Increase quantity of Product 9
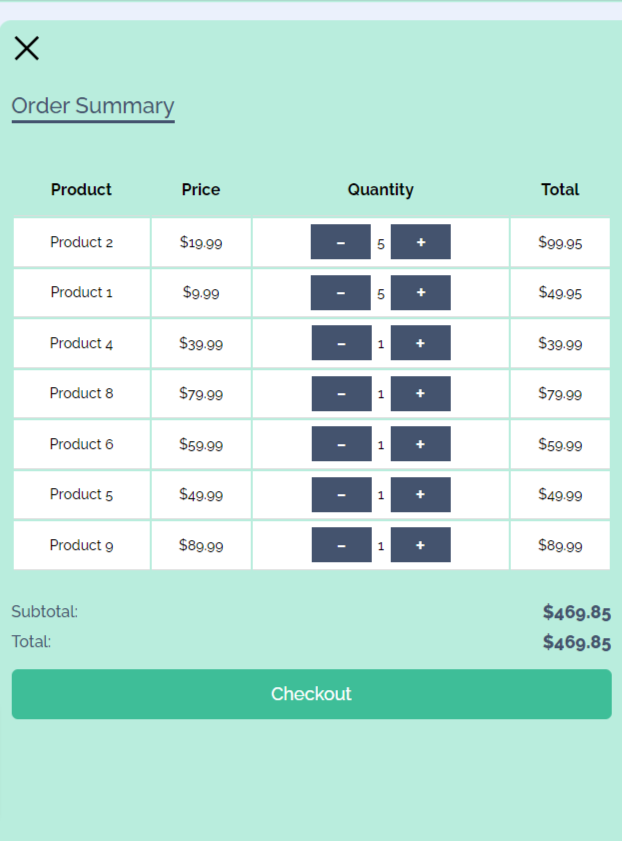The image size is (622, 841). (420, 545)
